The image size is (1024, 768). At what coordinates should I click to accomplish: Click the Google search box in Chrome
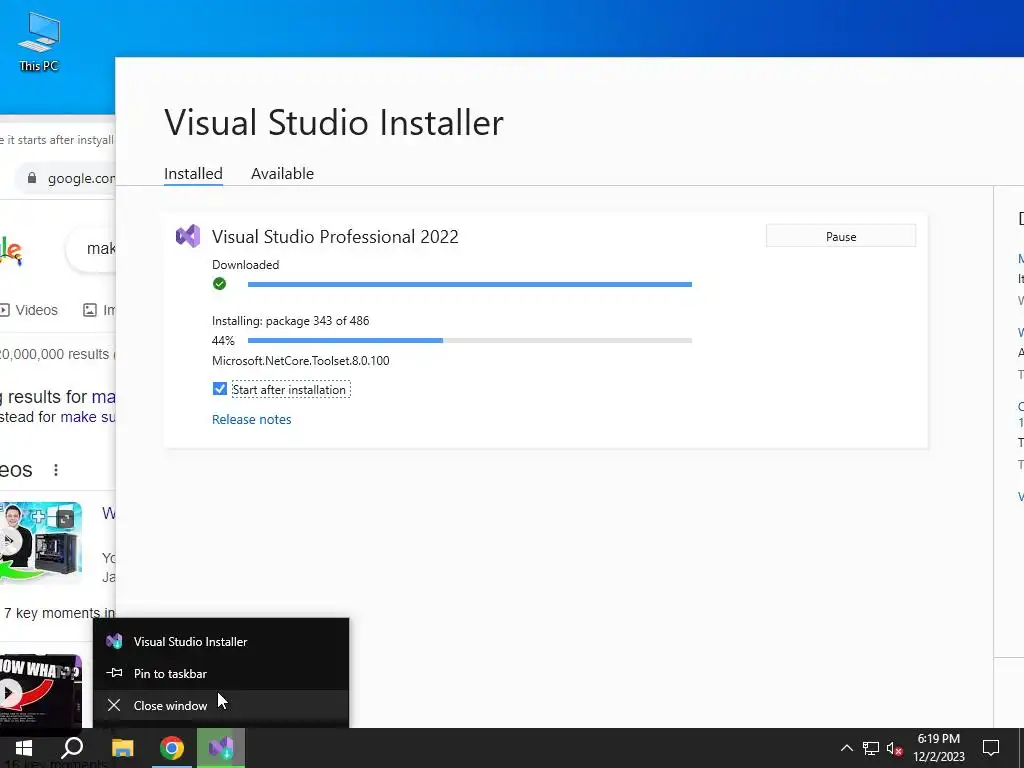click(x=91, y=249)
